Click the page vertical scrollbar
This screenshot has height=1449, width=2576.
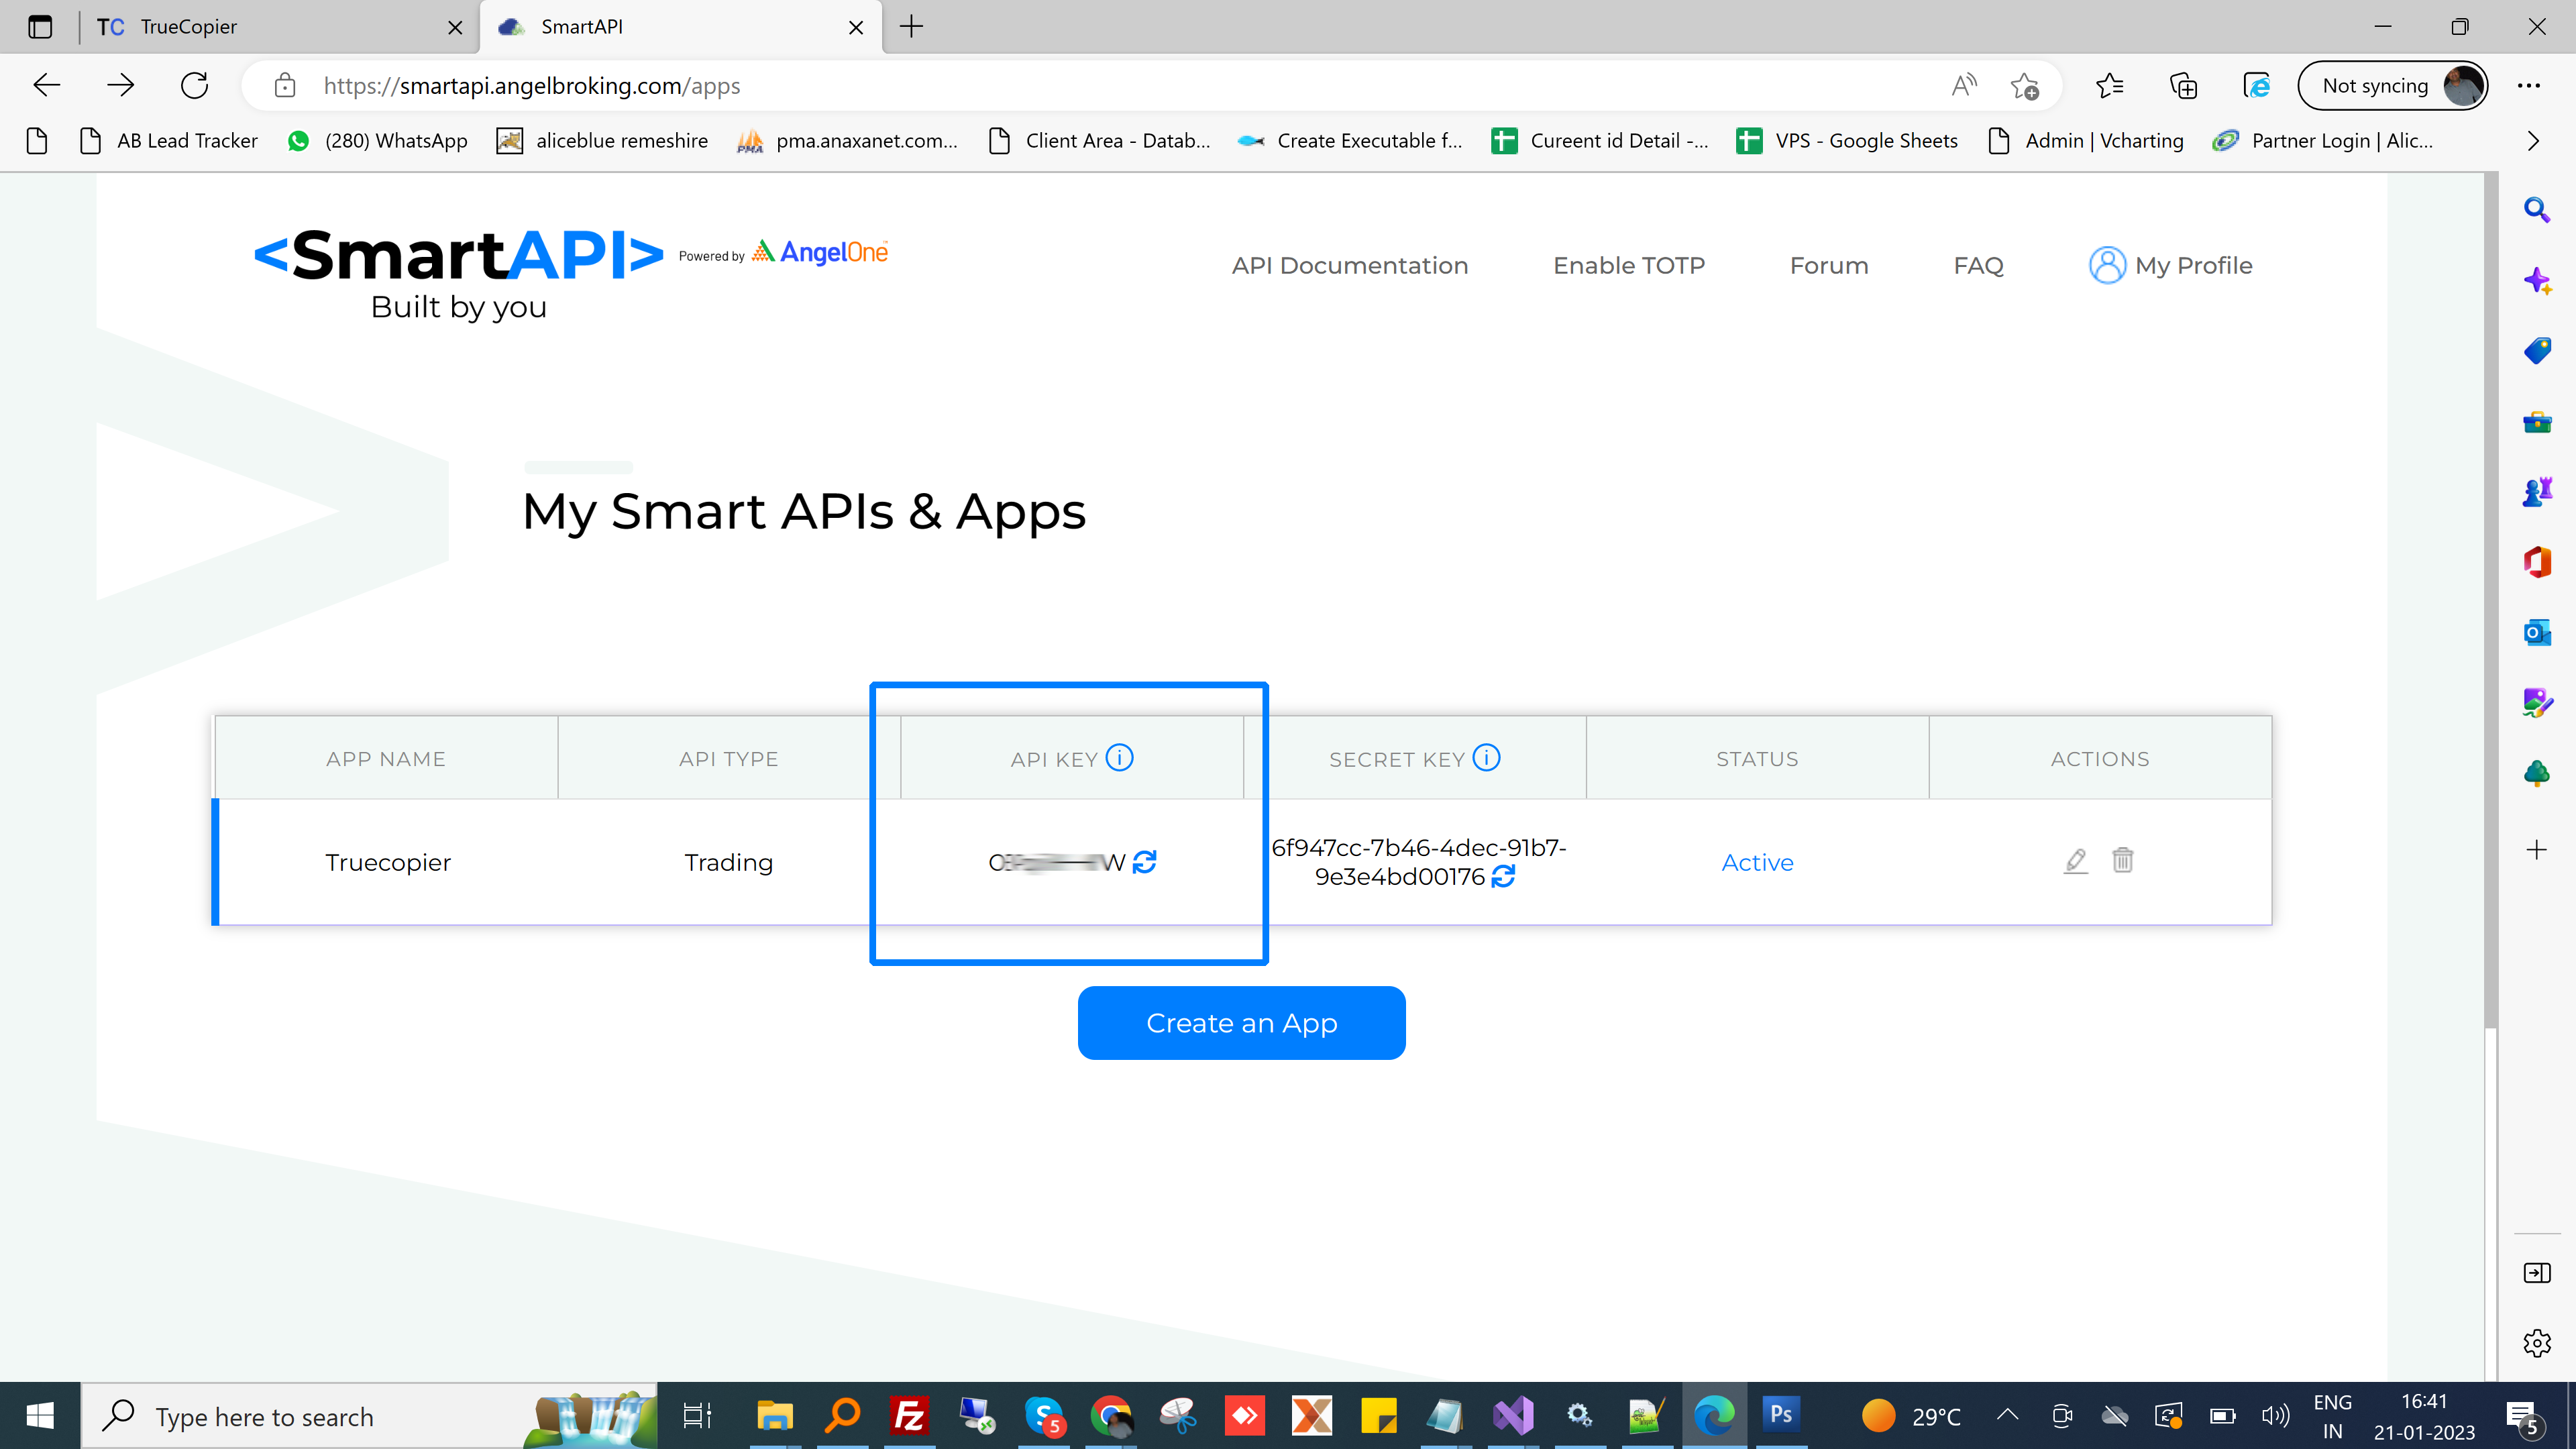(2490, 600)
